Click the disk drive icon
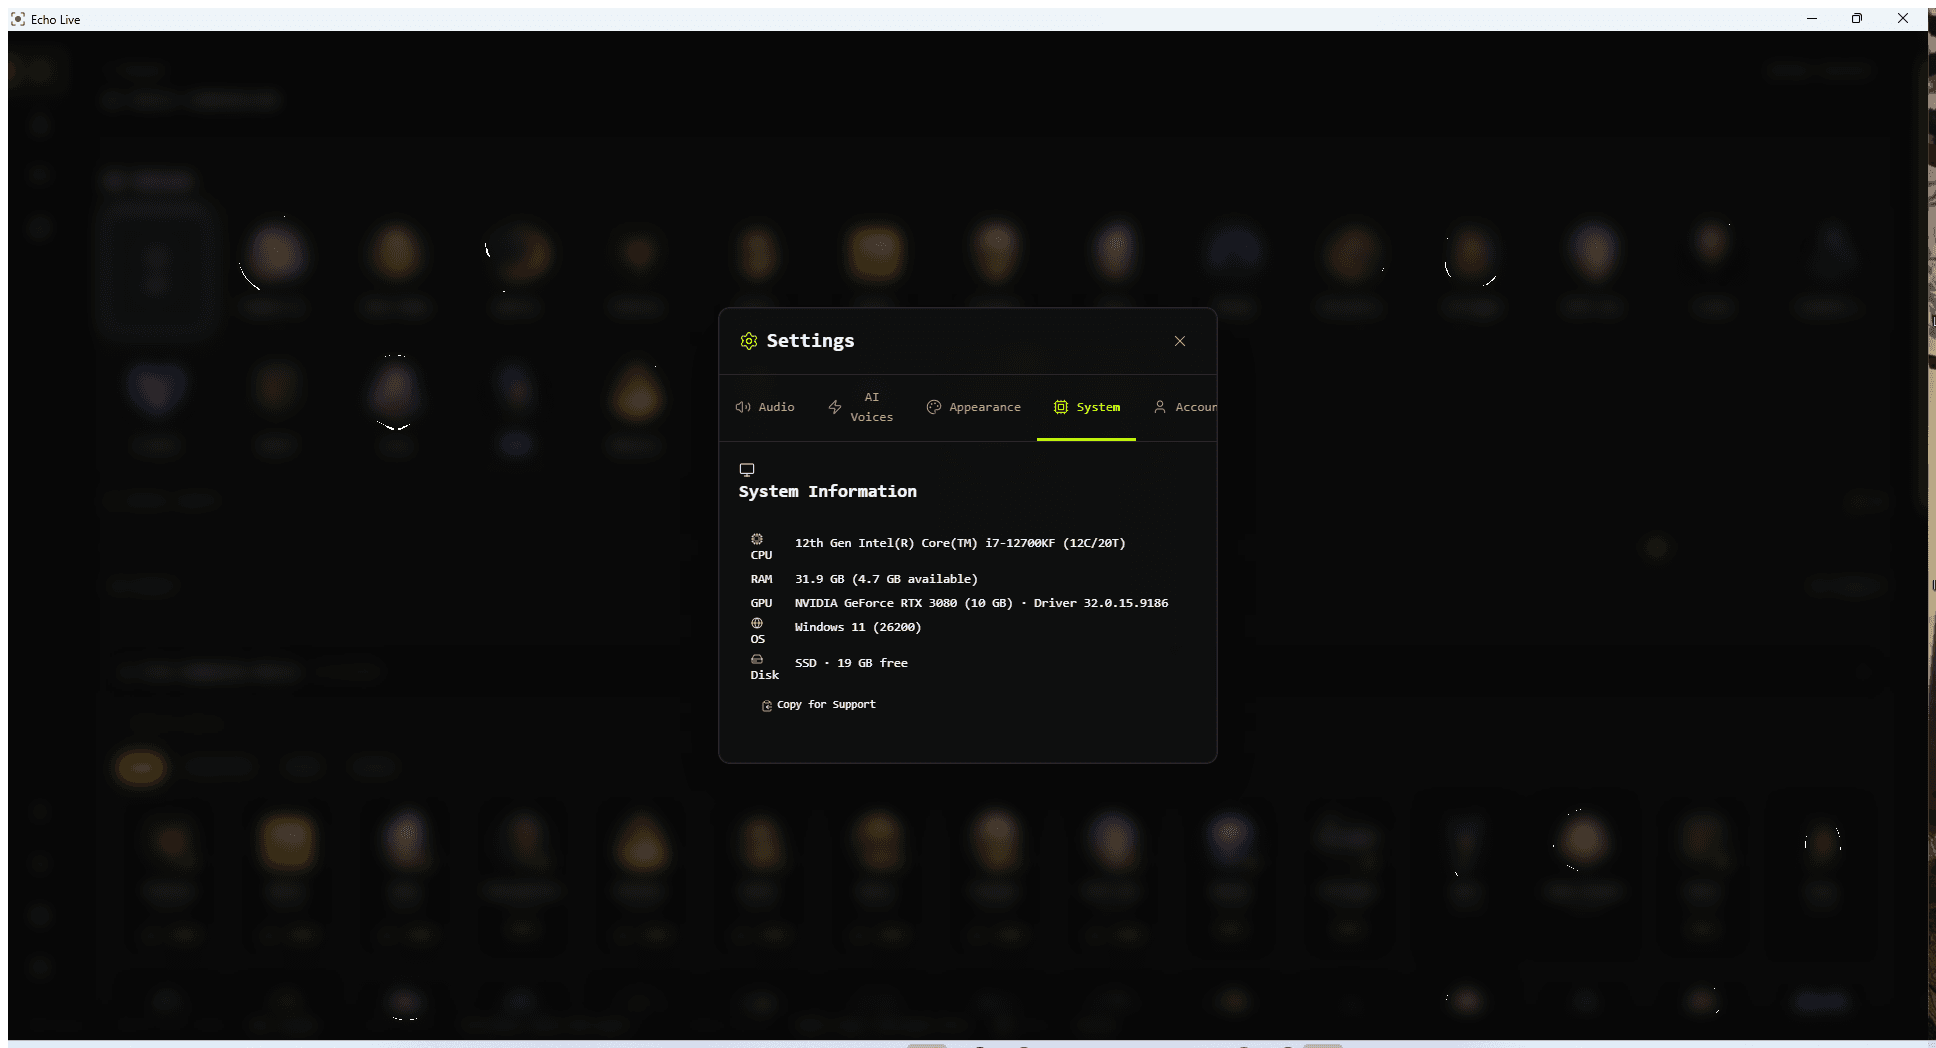The image size is (1936, 1048). tap(757, 659)
